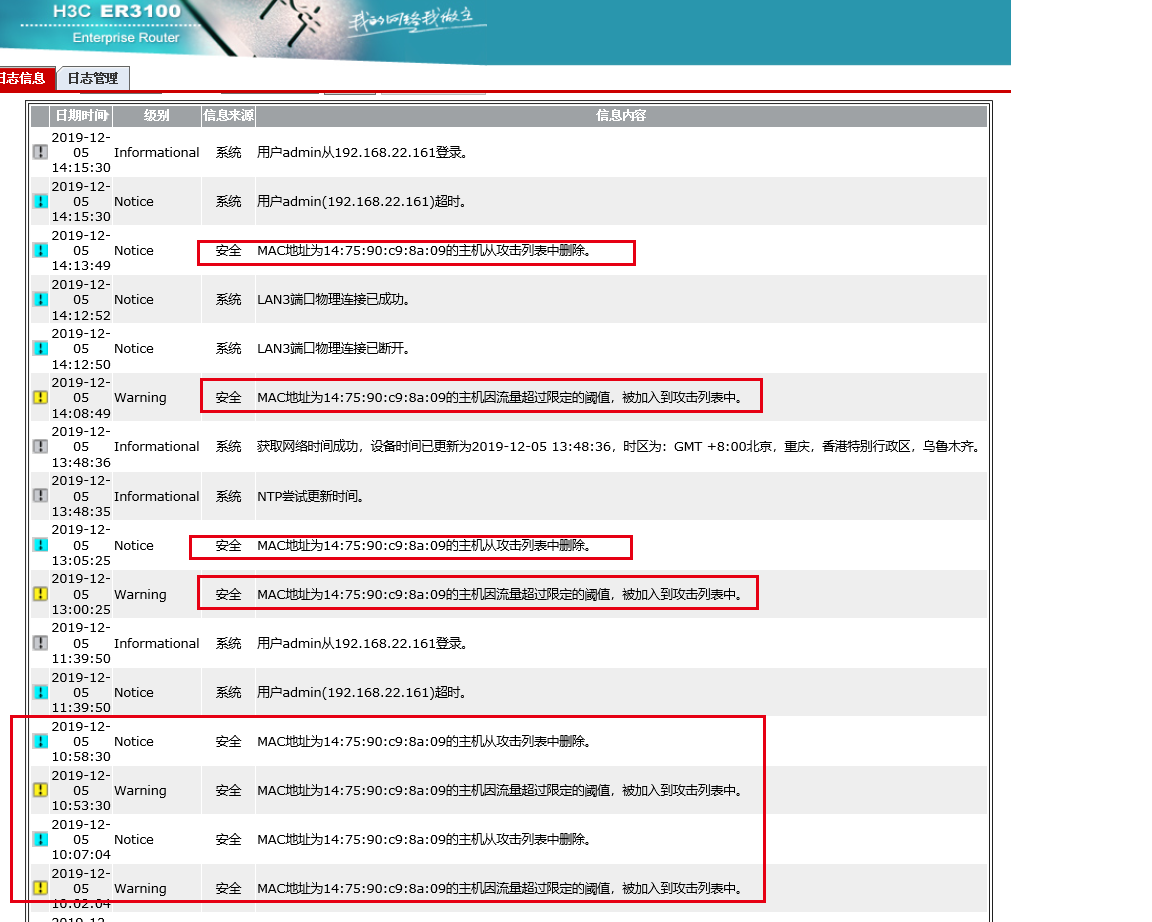The width and height of the screenshot is (1152, 922).
Task: Click the 安全 source cell at 13:00:25
Action: point(228,594)
